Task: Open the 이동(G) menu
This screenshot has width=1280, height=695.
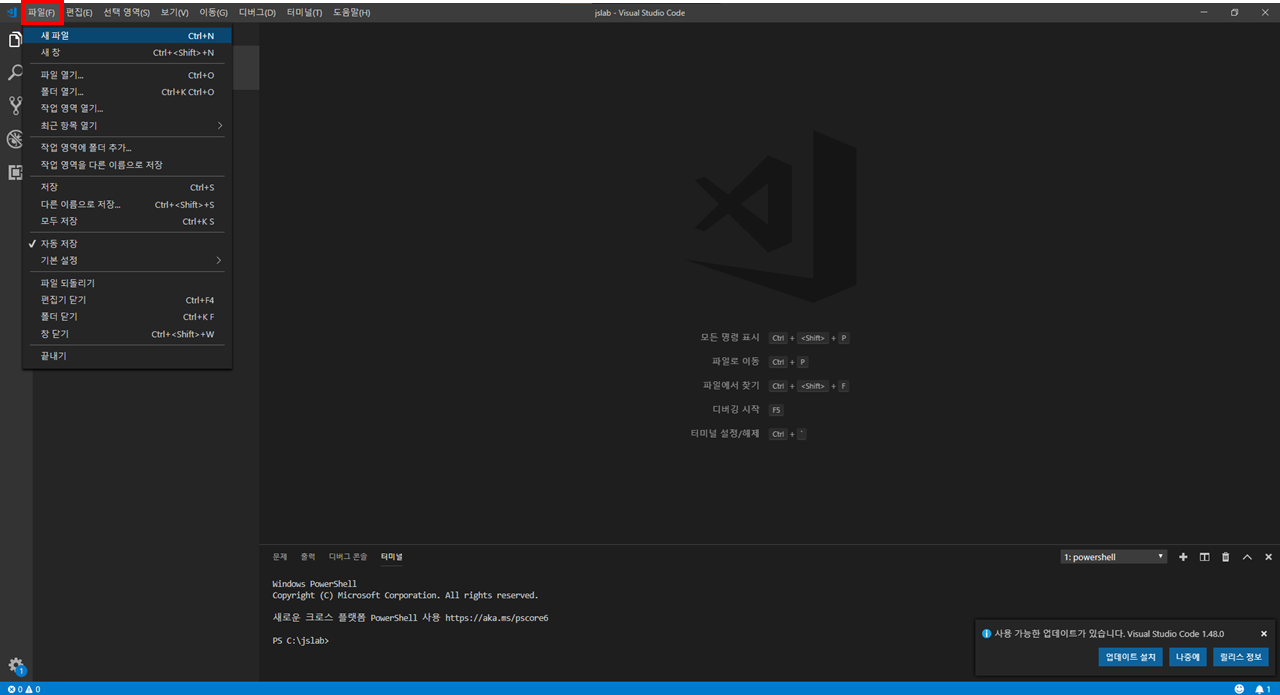Action: [214, 12]
